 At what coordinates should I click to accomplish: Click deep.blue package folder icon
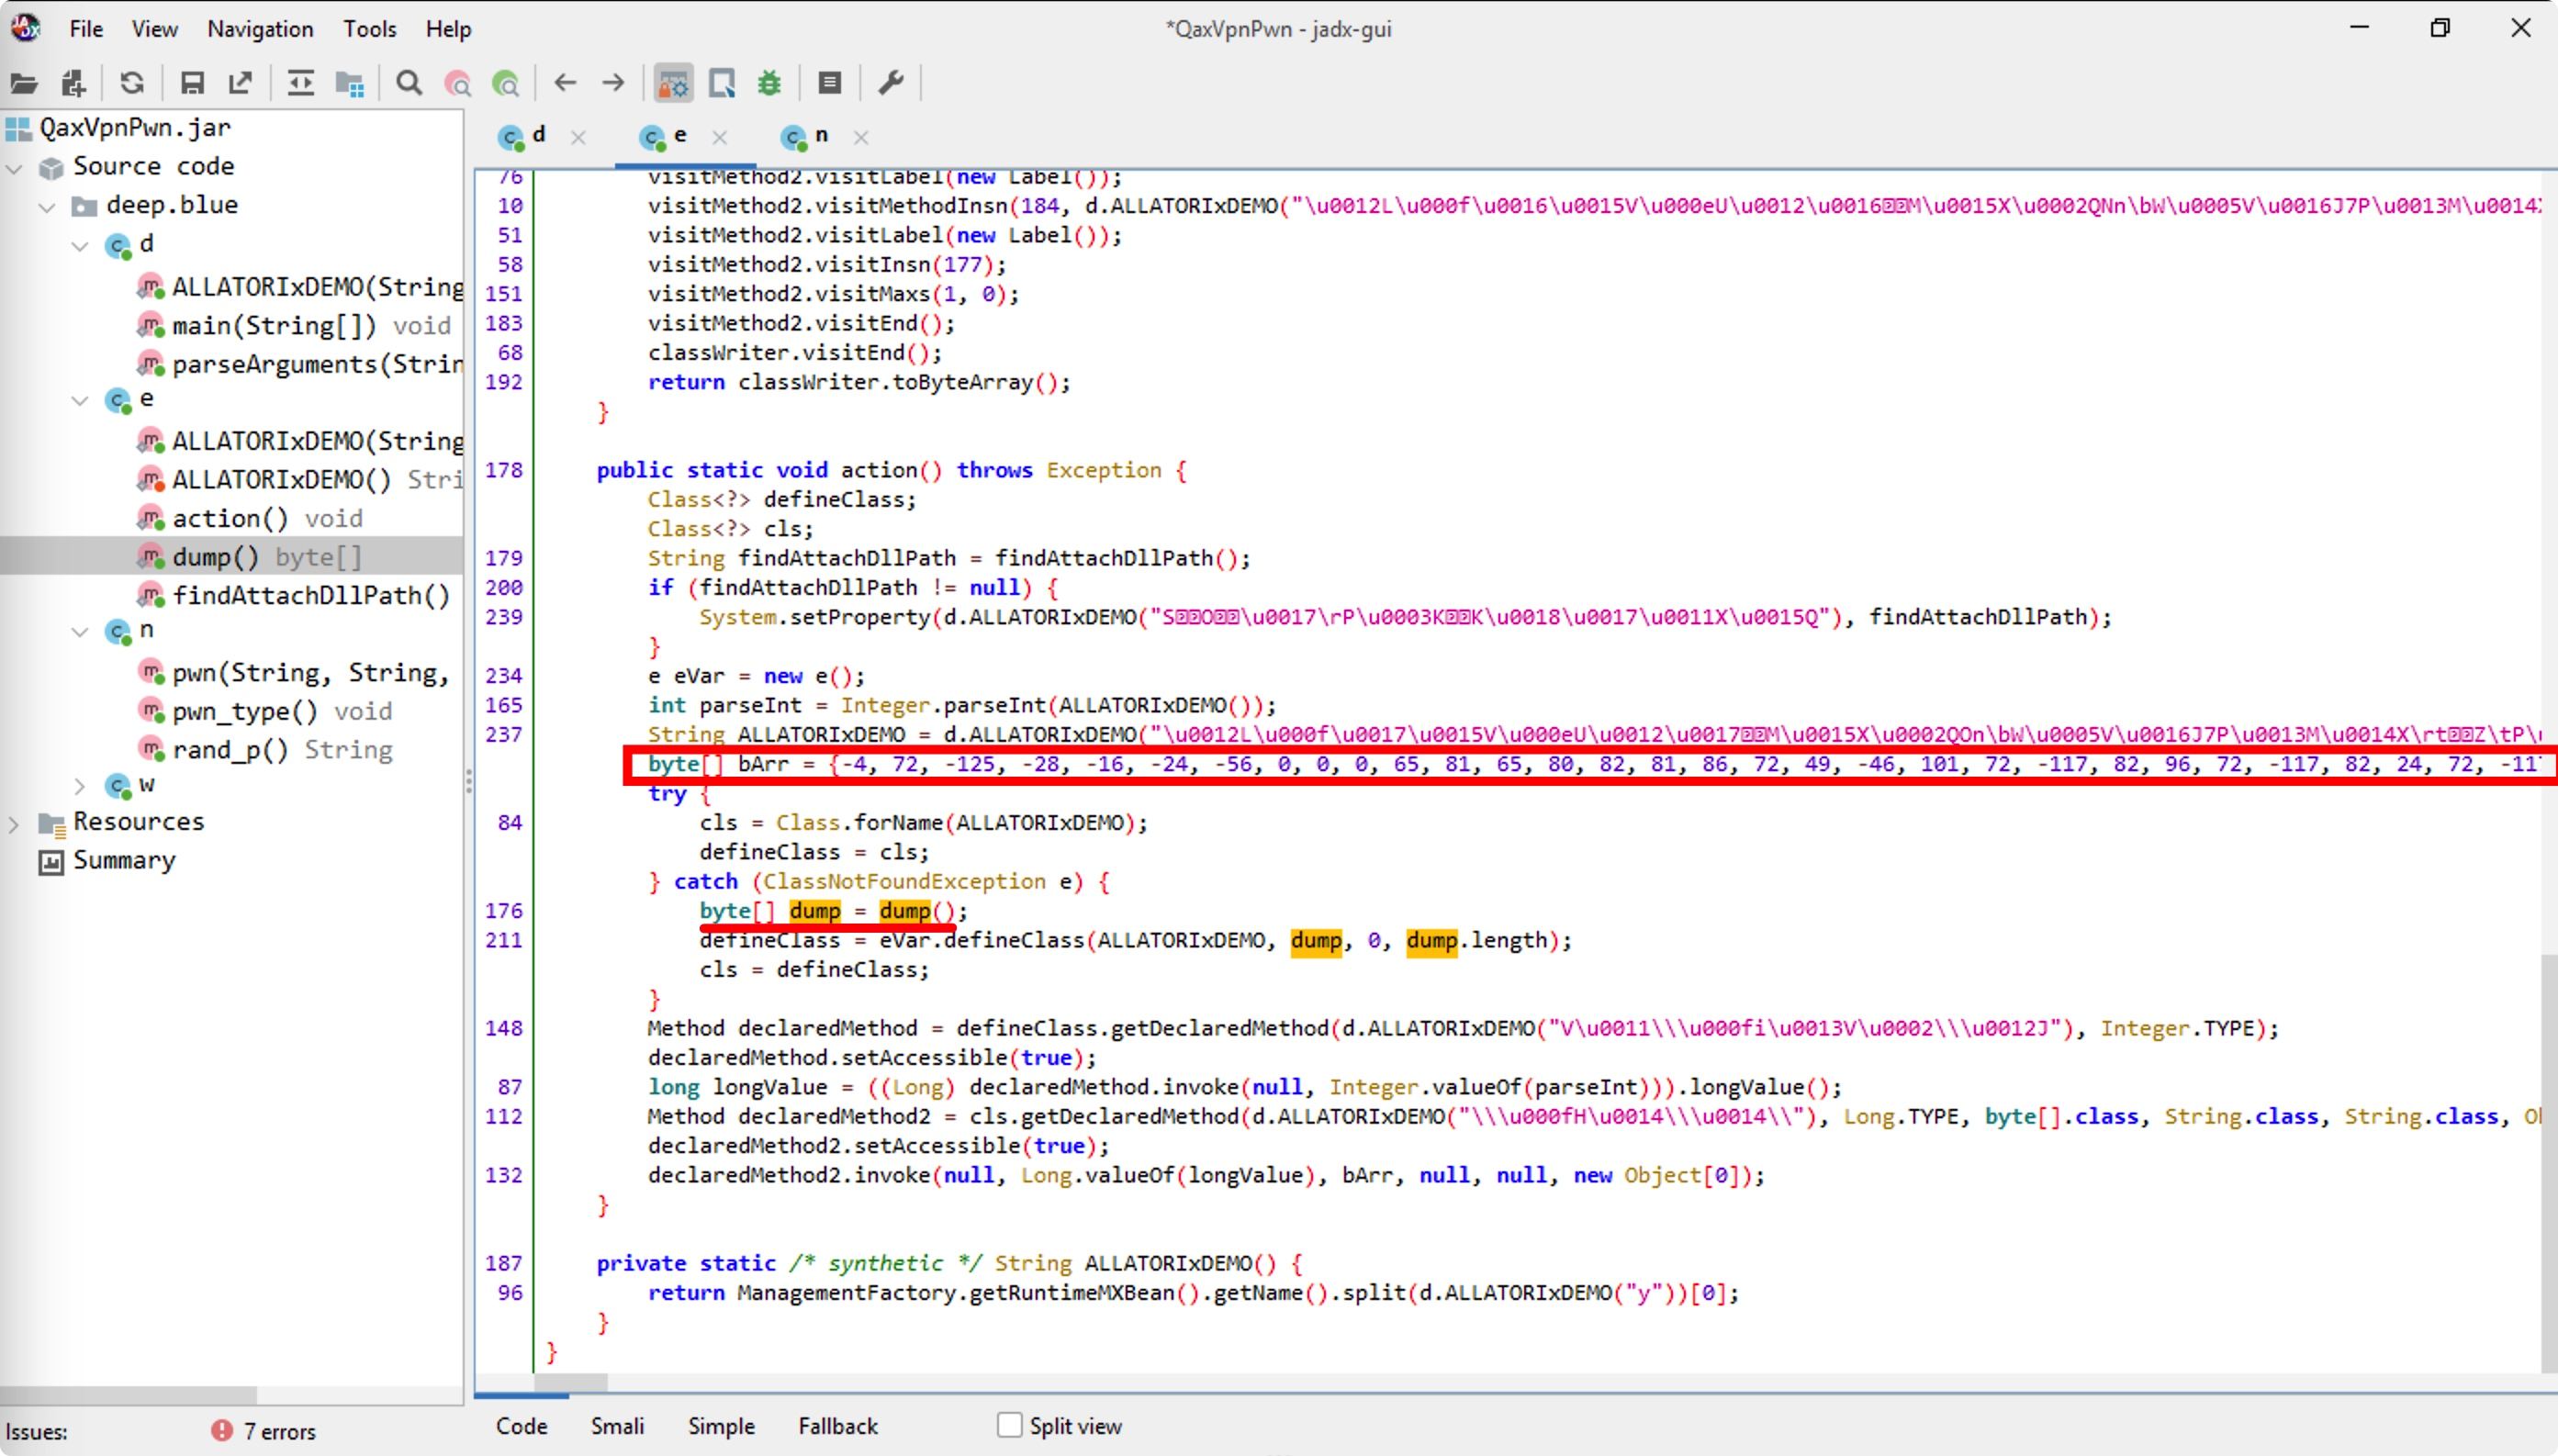click(84, 207)
